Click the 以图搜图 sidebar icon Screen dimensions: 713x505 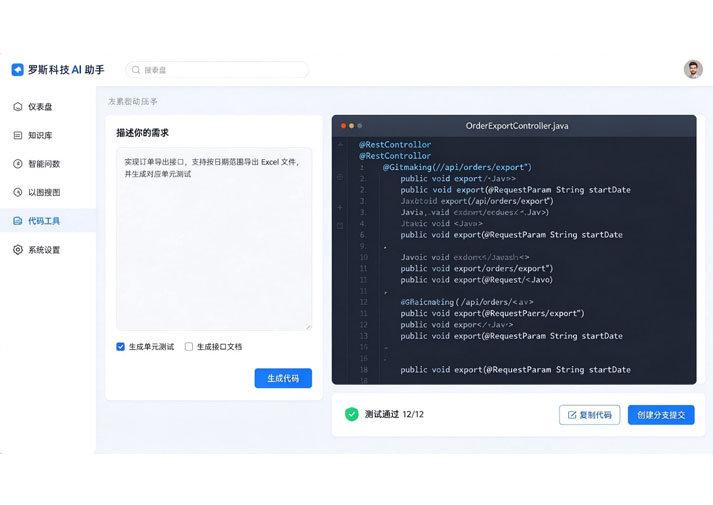[x=18, y=192]
